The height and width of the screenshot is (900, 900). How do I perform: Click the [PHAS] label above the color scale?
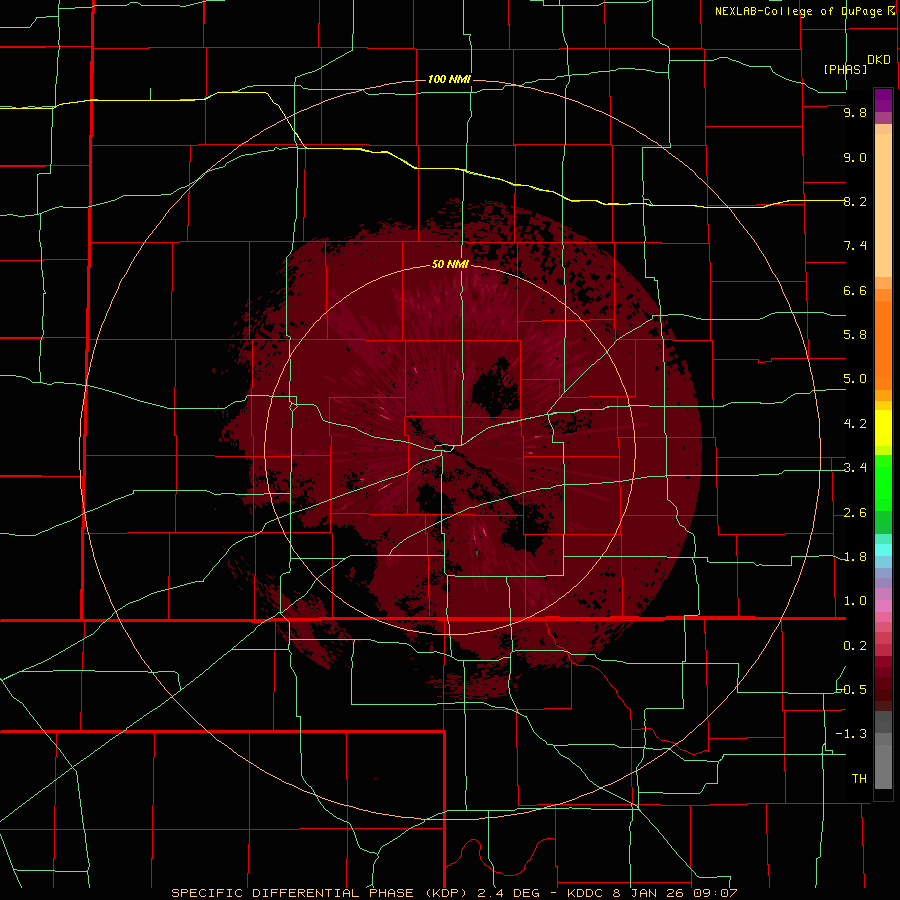(845, 69)
